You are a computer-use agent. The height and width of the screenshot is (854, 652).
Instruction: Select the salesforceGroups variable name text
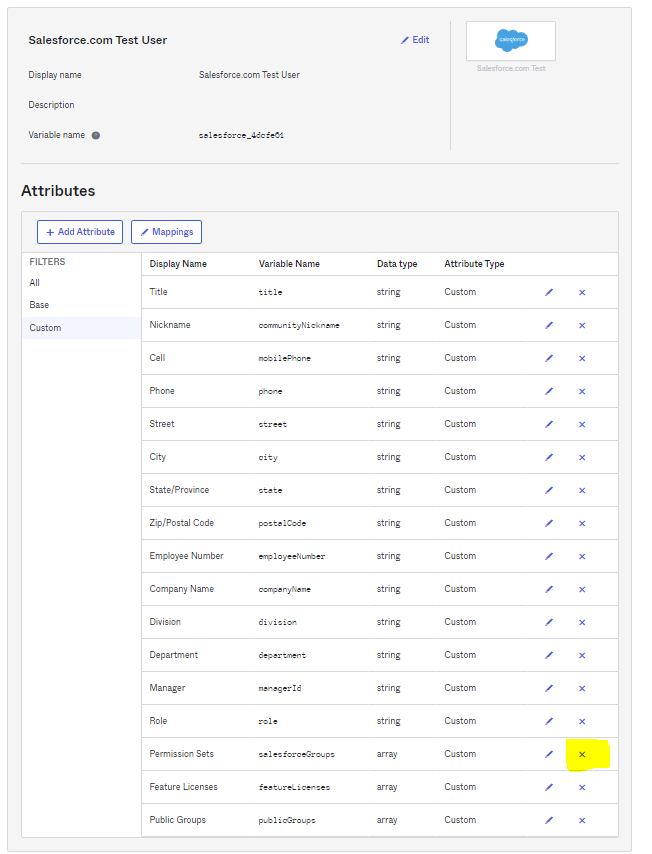(x=297, y=754)
